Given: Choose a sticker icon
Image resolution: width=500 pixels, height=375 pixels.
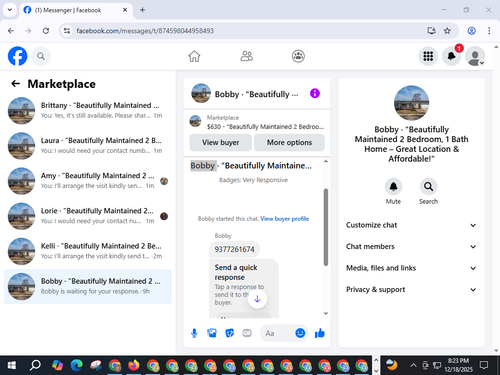Looking at the screenshot, I should click(x=230, y=333).
